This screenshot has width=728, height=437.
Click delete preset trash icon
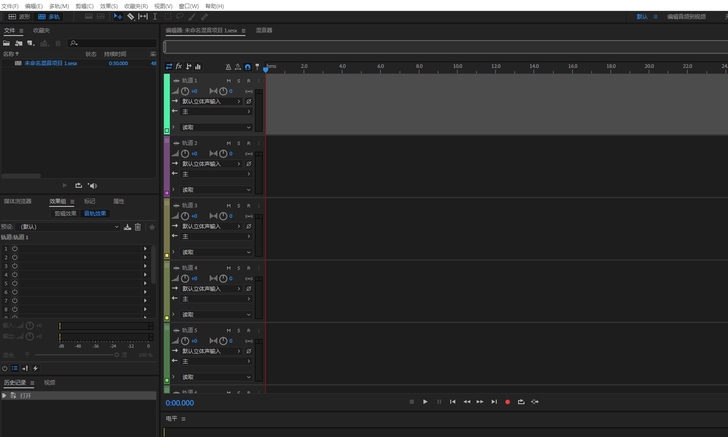click(x=138, y=227)
